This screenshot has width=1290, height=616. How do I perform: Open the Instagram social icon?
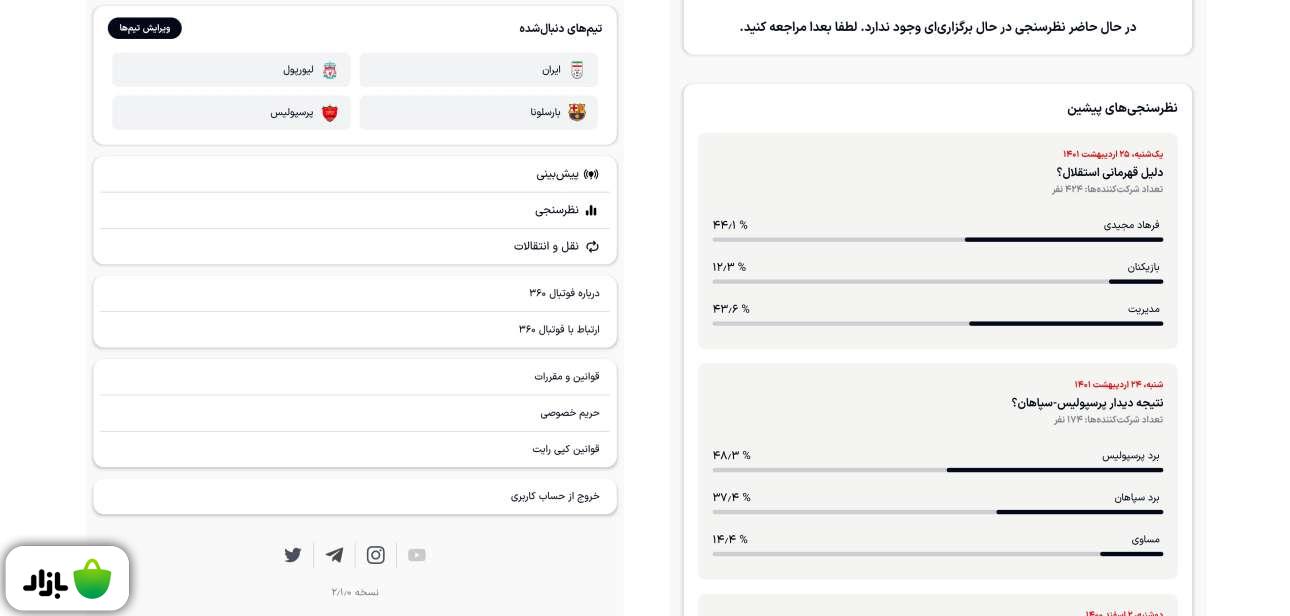376,555
